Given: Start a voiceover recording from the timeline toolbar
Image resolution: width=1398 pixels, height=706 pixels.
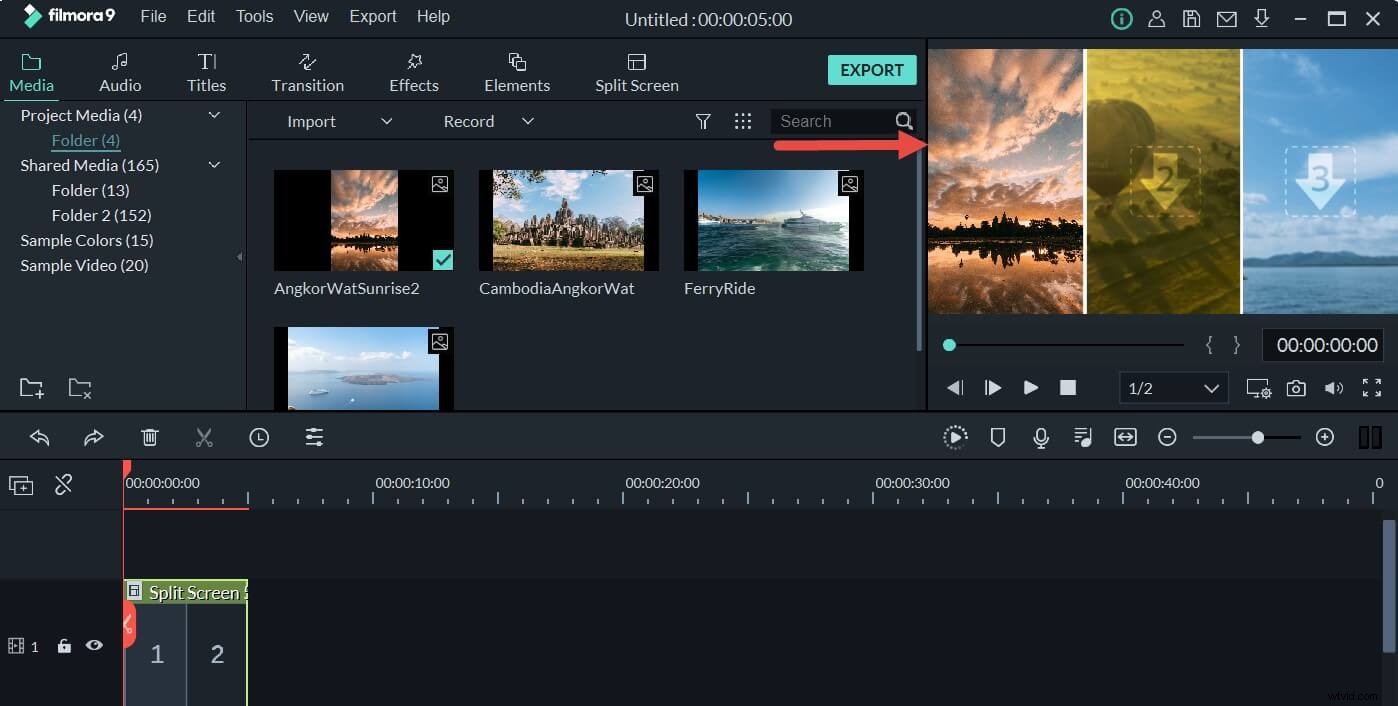Looking at the screenshot, I should pyautogui.click(x=1040, y=437).
